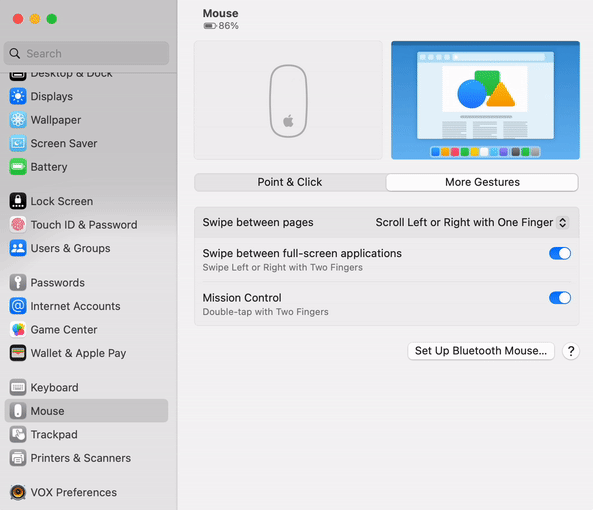Focus the Search field
Viewport: 593px width, 510px height.
[86, 53]
